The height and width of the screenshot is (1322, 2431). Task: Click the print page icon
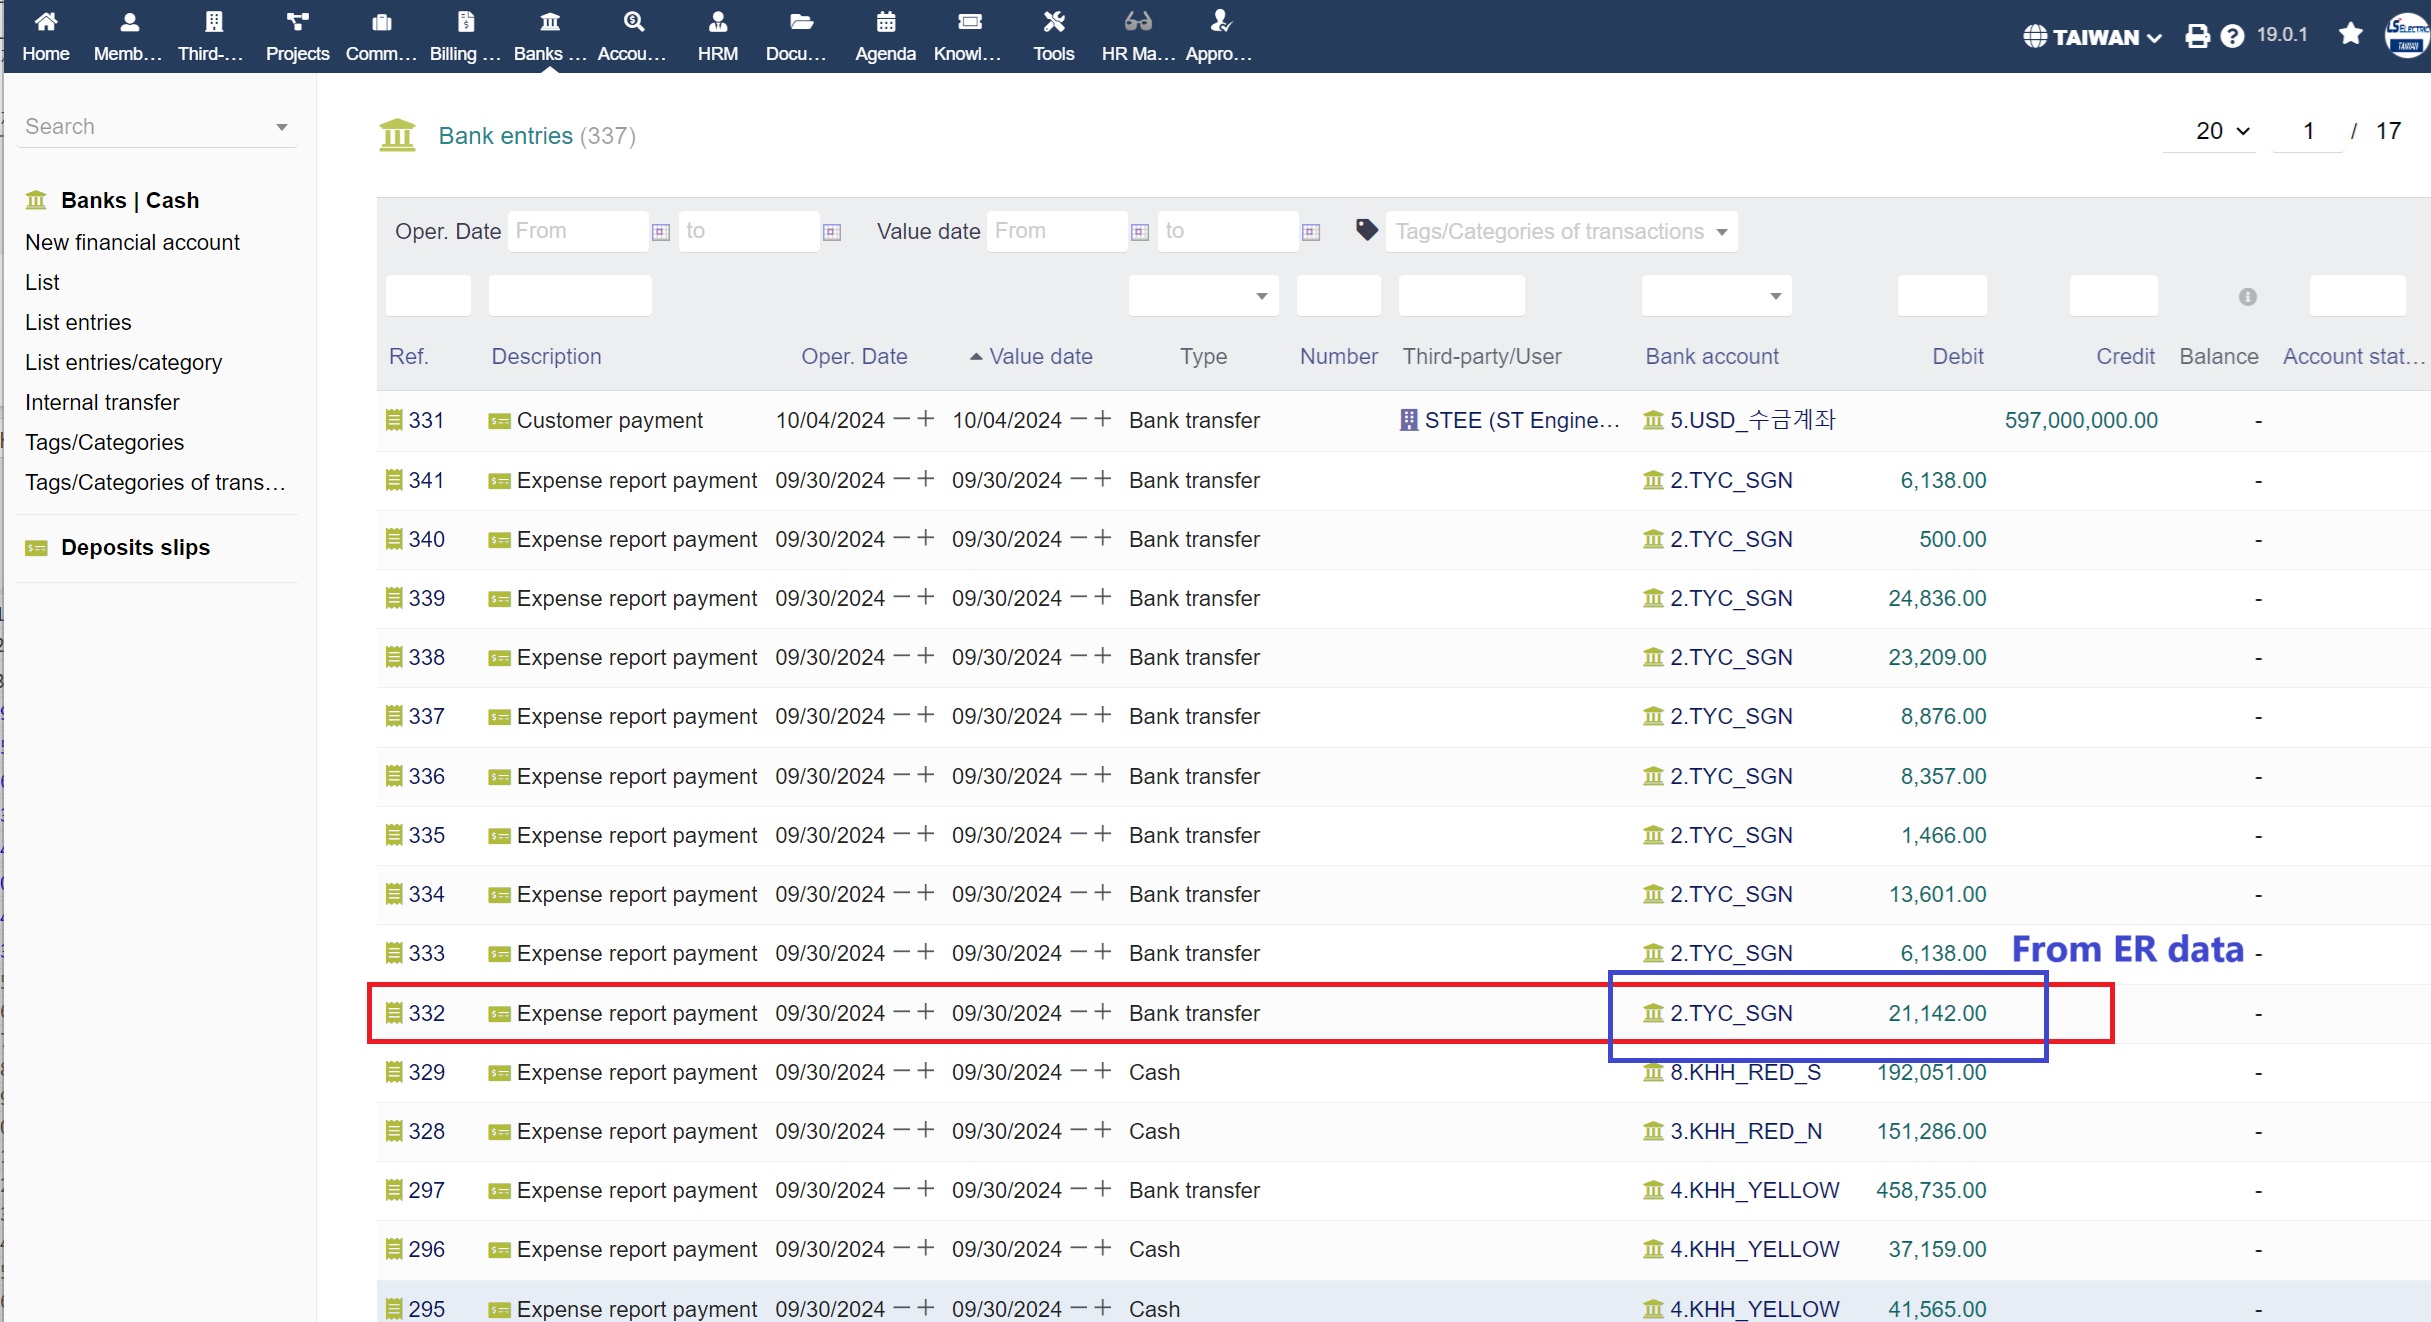click(x=2197, y=36)
